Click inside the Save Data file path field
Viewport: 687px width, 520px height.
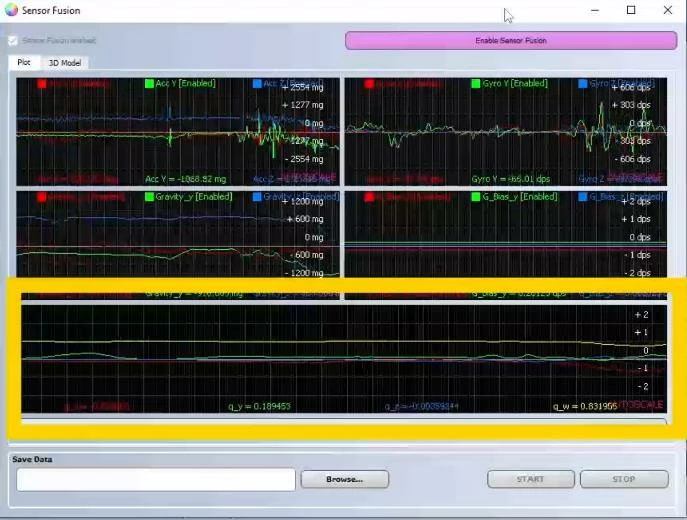pyautogui.click(x=156, y=479)
